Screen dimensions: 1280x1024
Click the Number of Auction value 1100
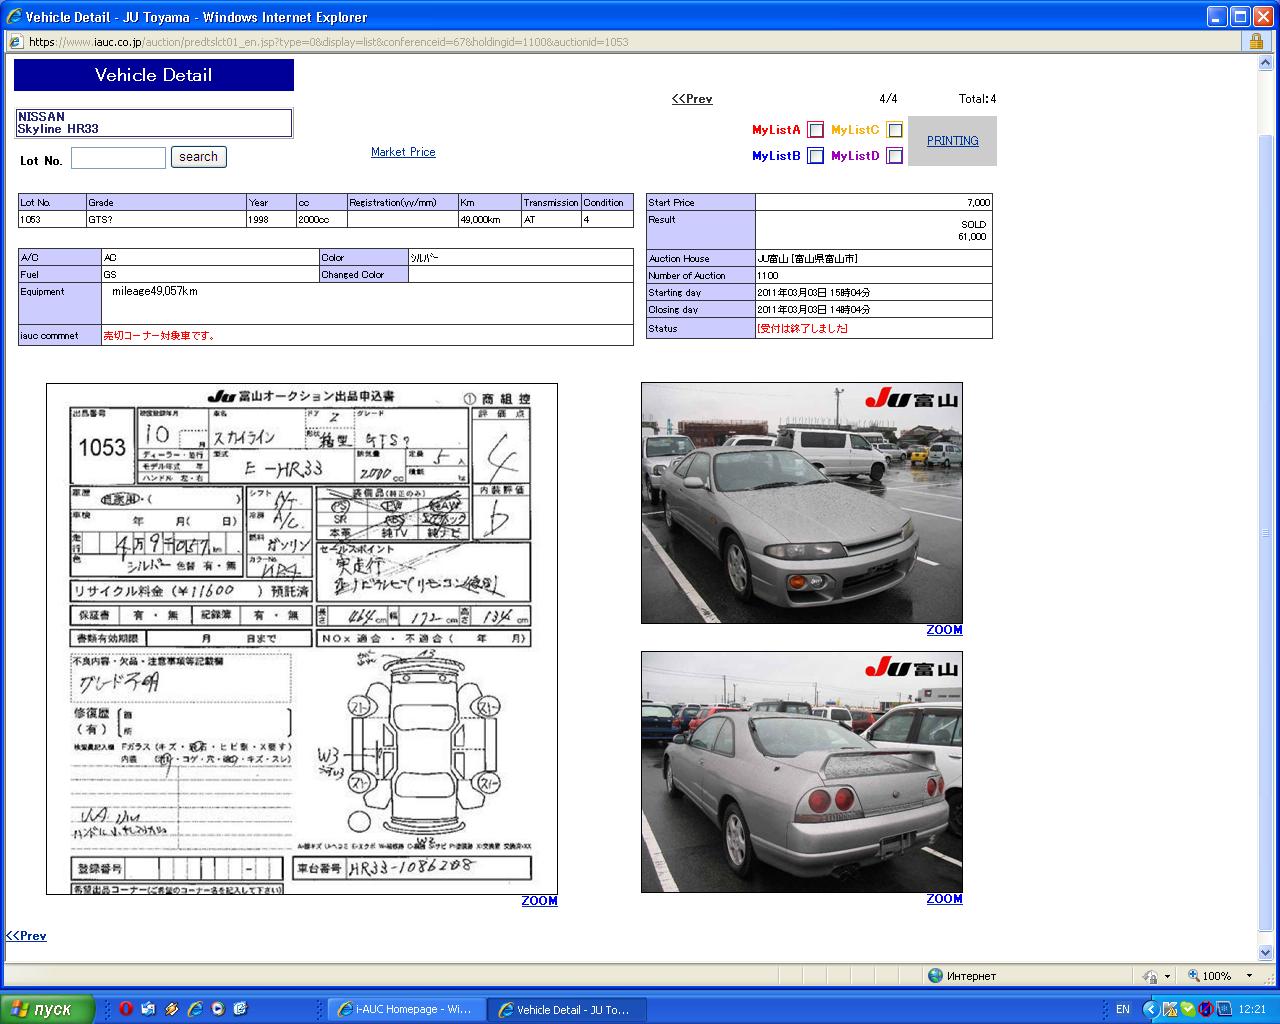(x=768, y=276)
